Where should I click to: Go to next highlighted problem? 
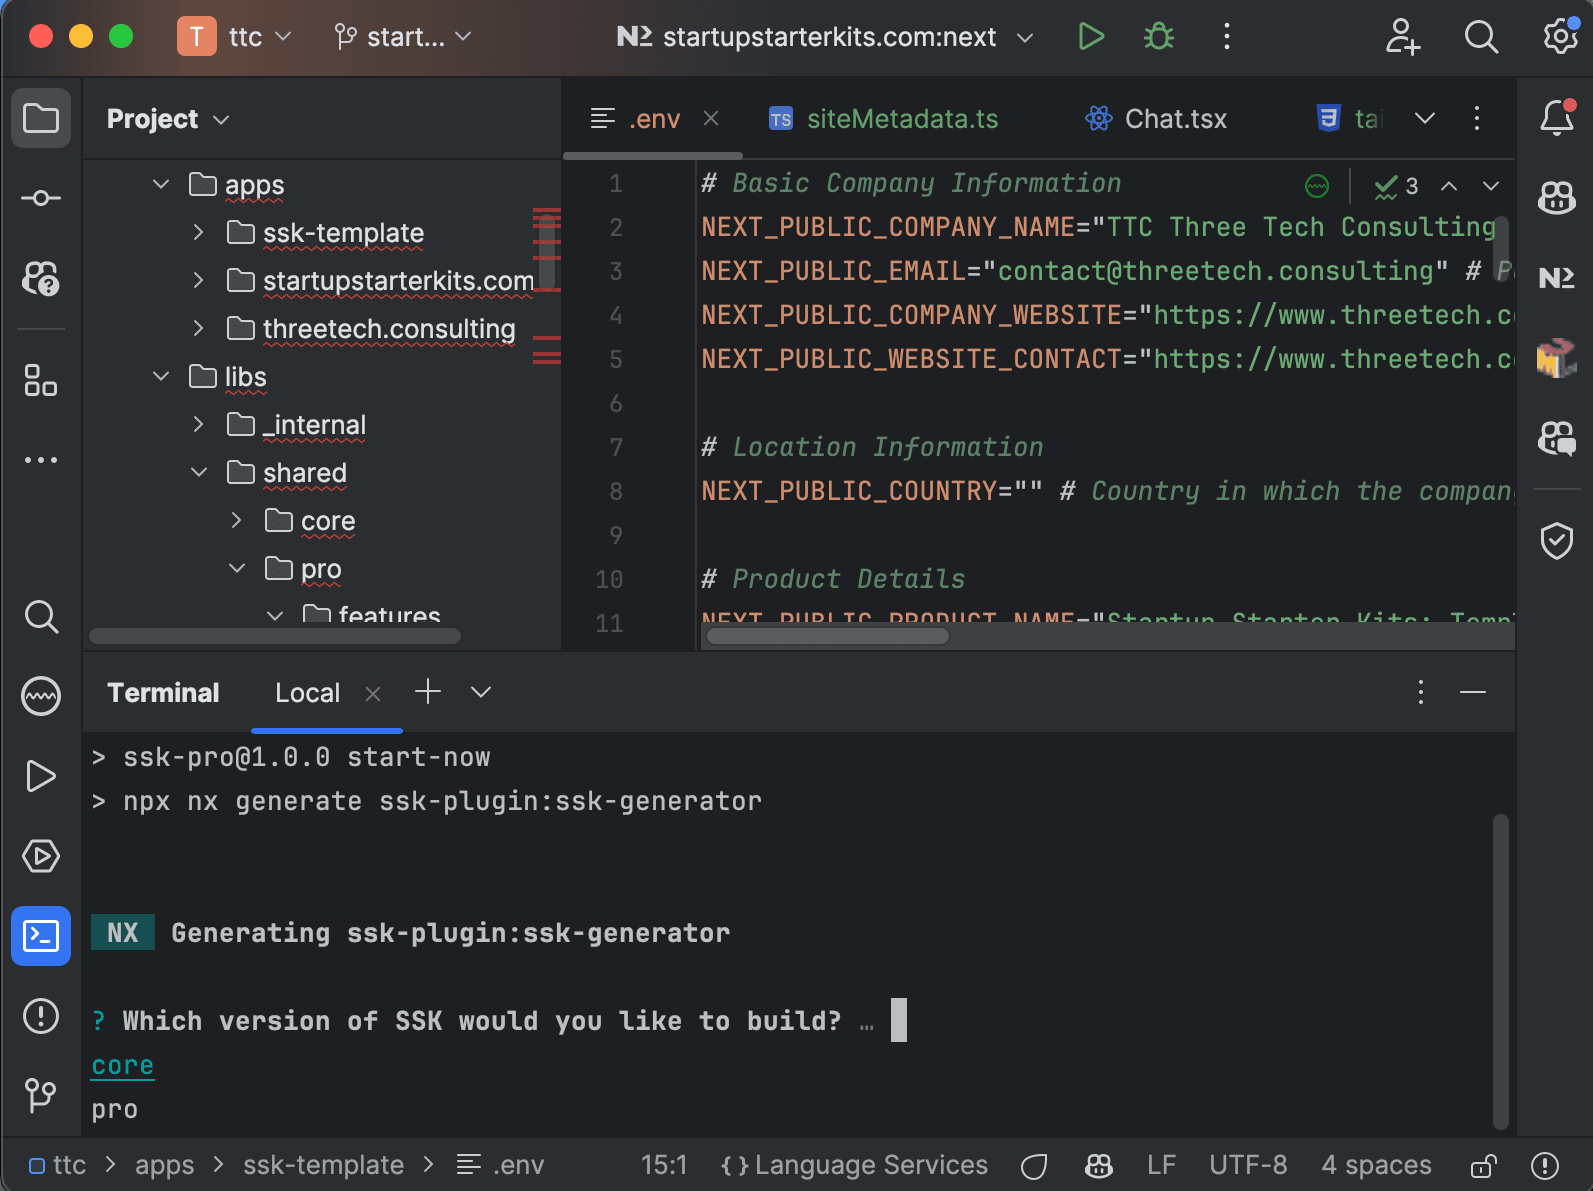click(x=1491, y=186)
